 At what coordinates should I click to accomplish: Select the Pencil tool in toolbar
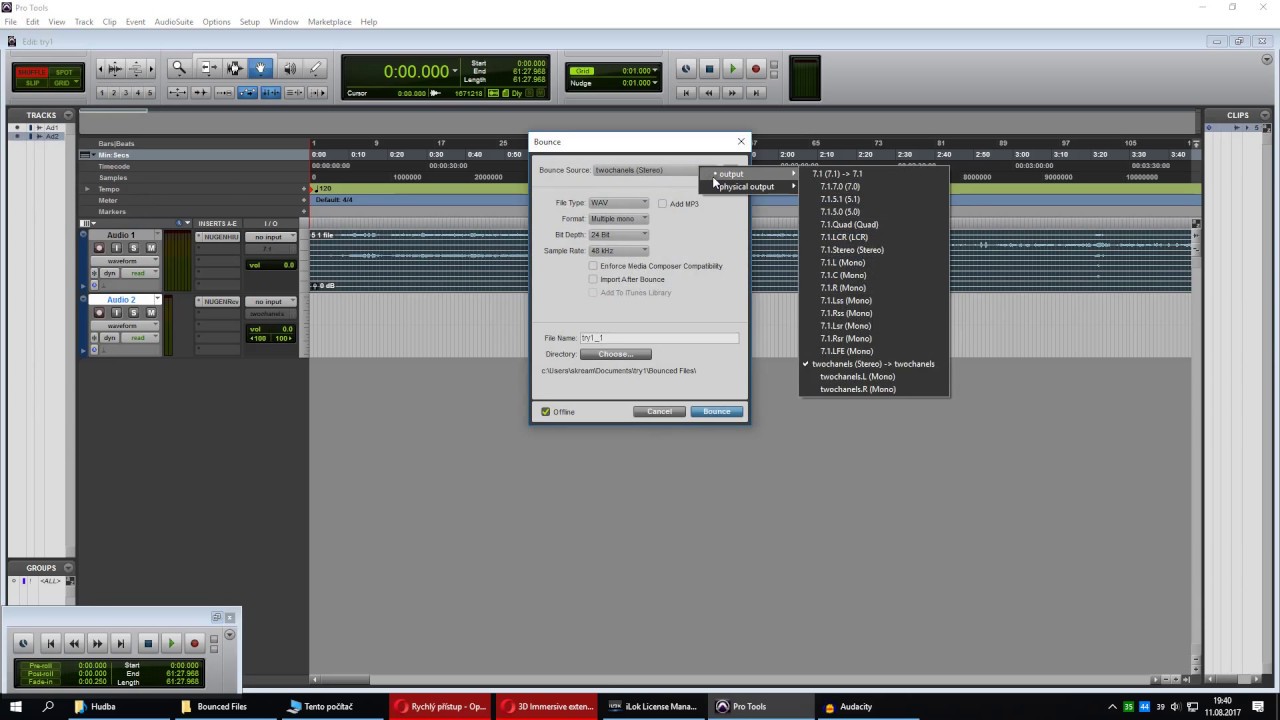pos(315,68)
